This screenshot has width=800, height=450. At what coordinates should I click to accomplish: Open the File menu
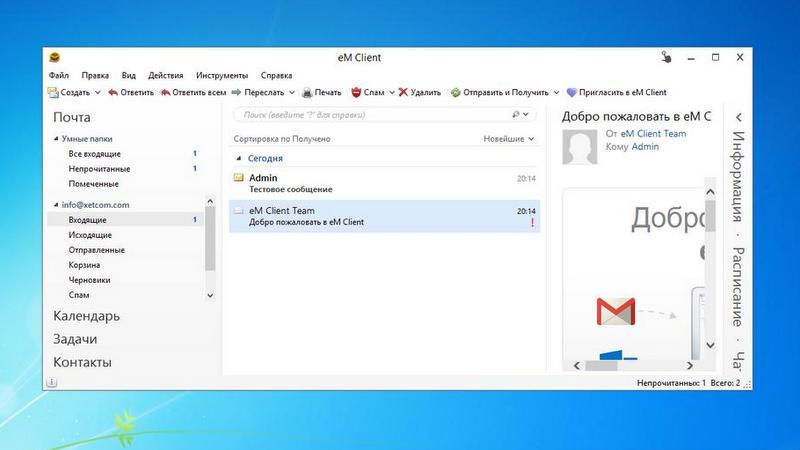click(59, 75)
